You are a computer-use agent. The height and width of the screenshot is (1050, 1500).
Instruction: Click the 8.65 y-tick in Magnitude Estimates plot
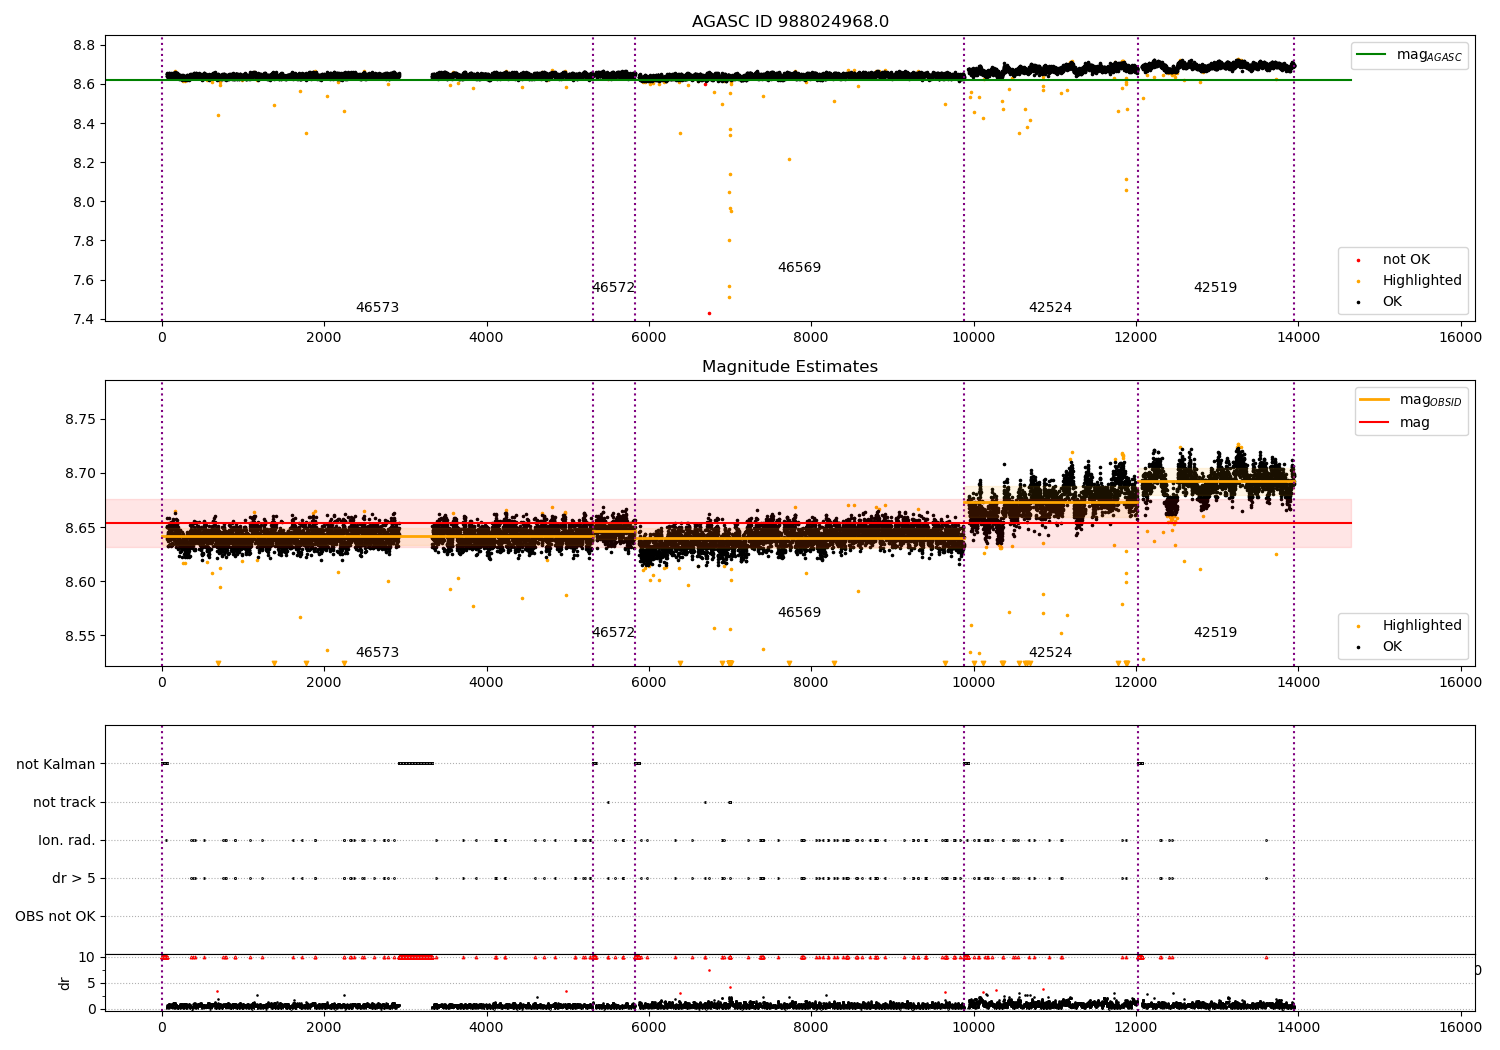pos(81,528)
